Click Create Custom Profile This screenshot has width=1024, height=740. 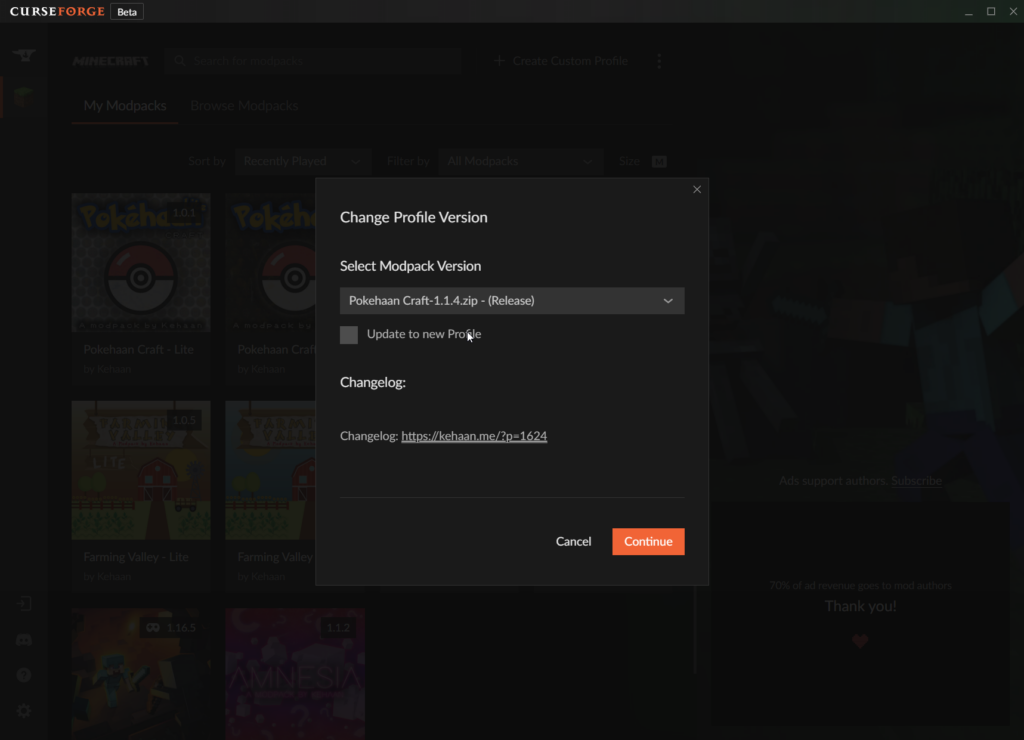[x=562, y=61]
